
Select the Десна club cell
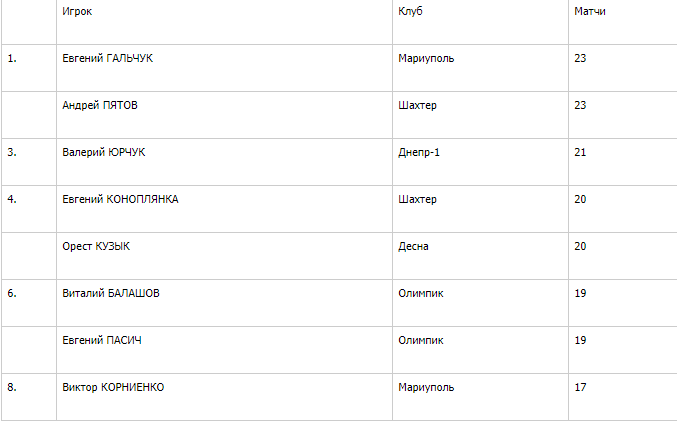(x=413, y=246)
